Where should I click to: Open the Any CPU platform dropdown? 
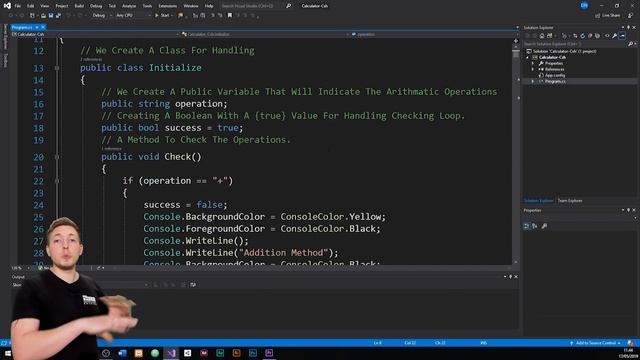tap(133, 16)
